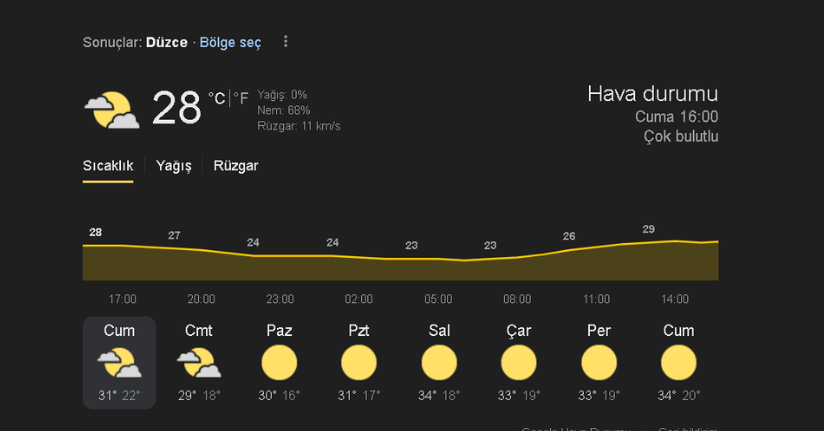This screenshot has width=824, height=431.
Task: Click the 17:00 hour on chart
Action: tap(122, 299)
